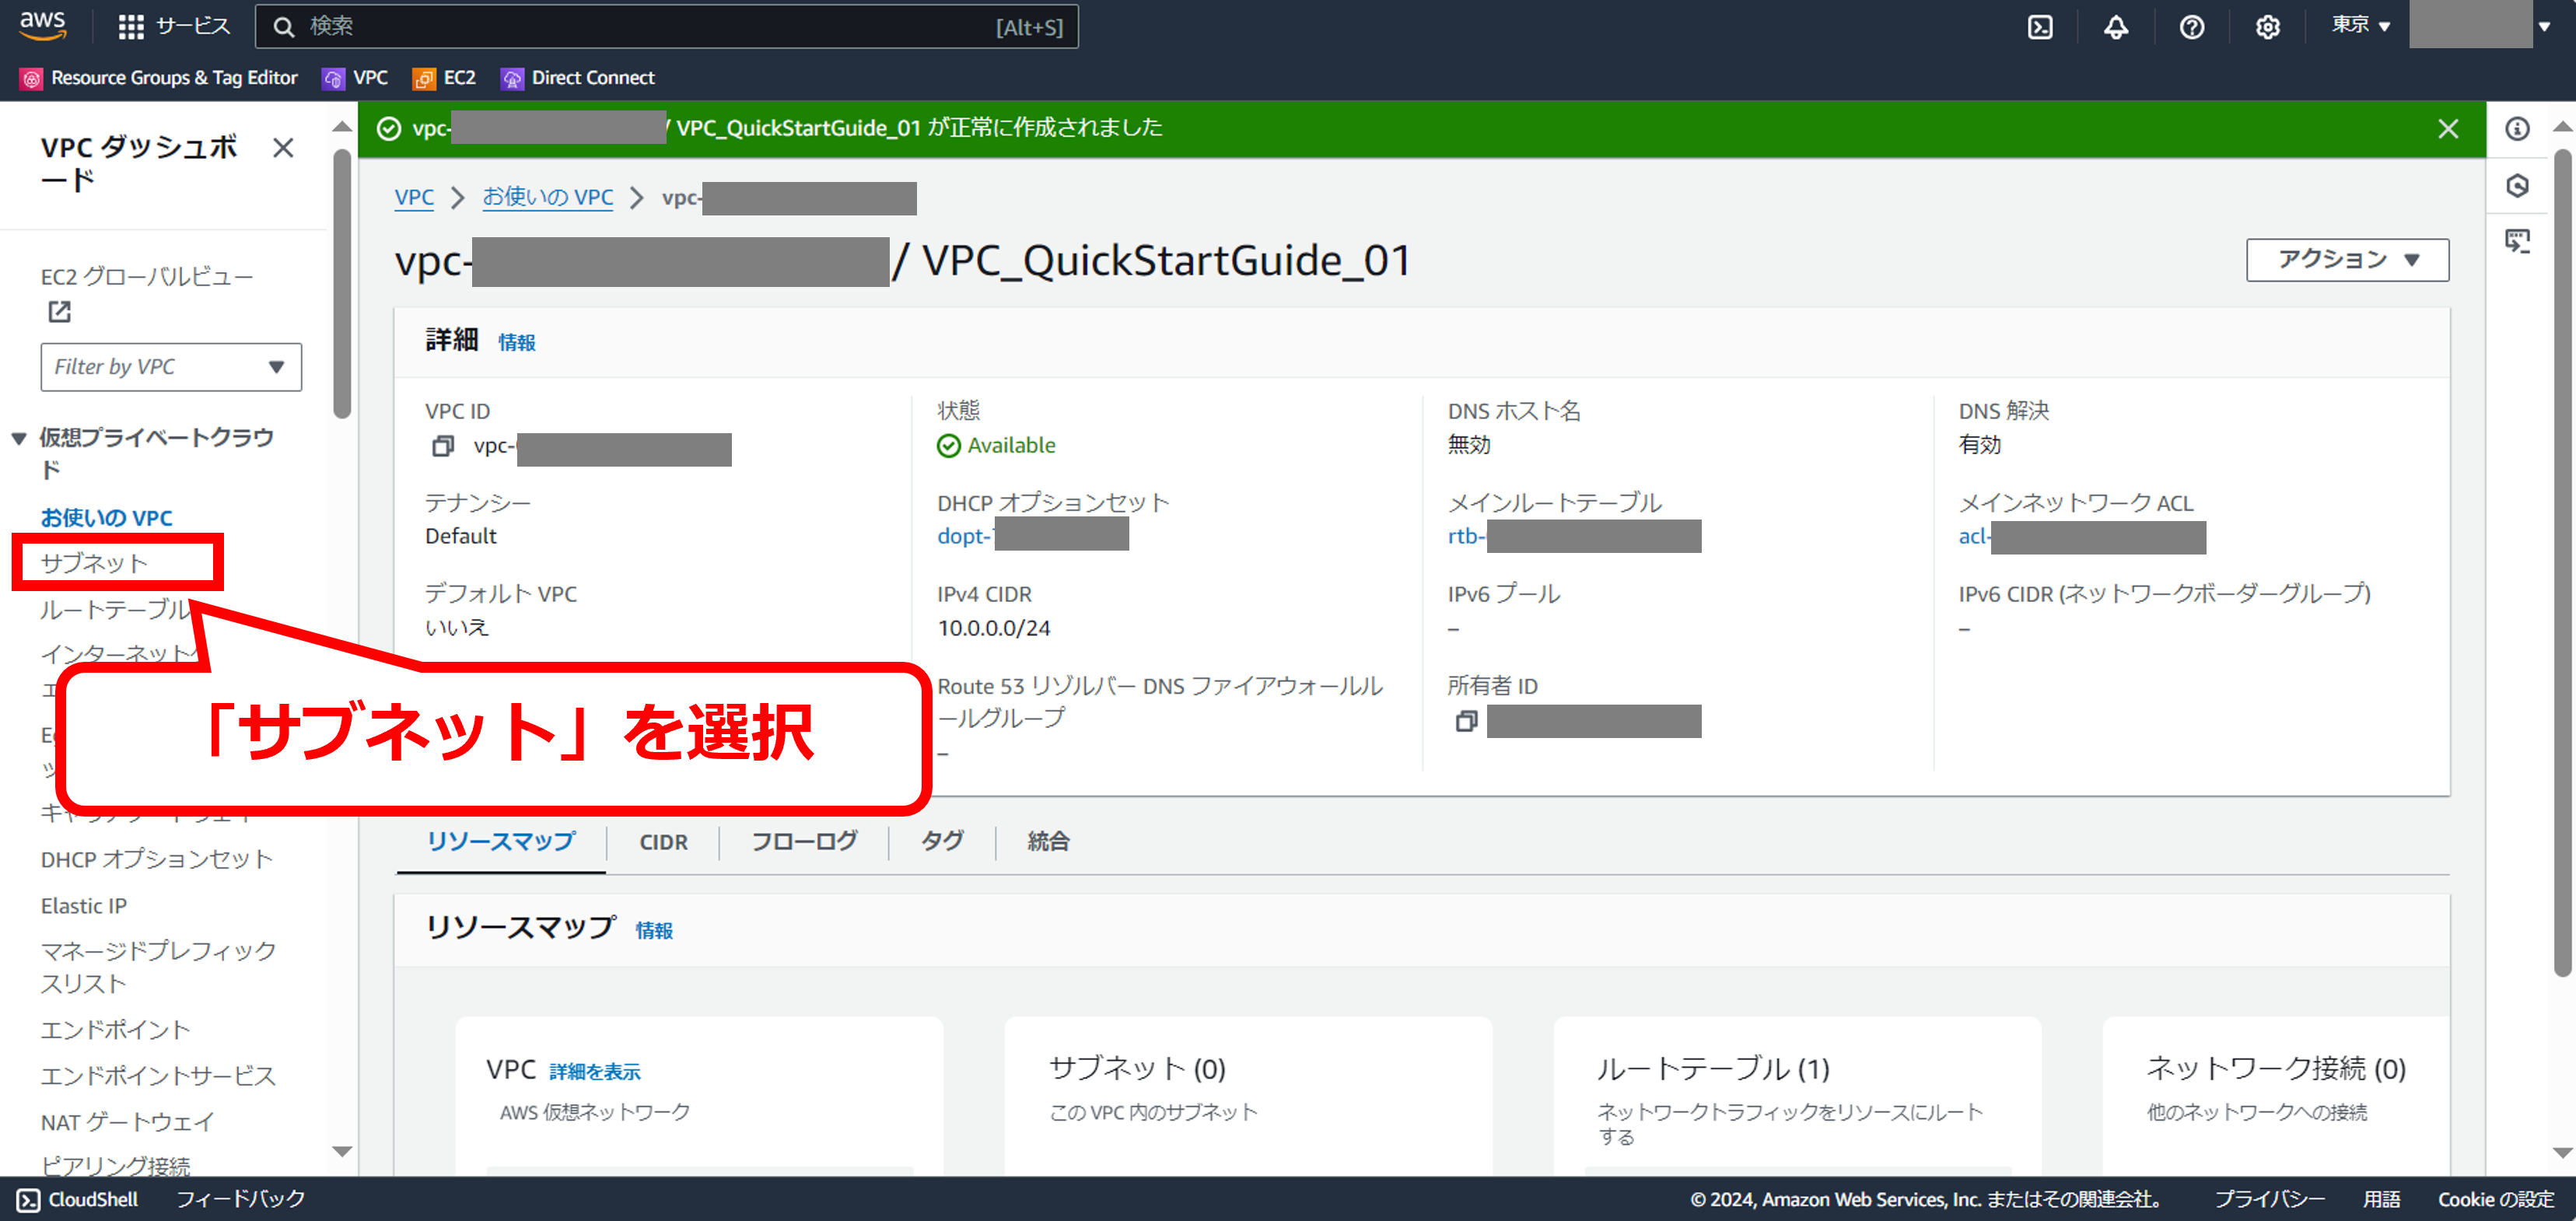
Task: Select エンドポイント in sidebar
Action: (x=115, y=1030)
